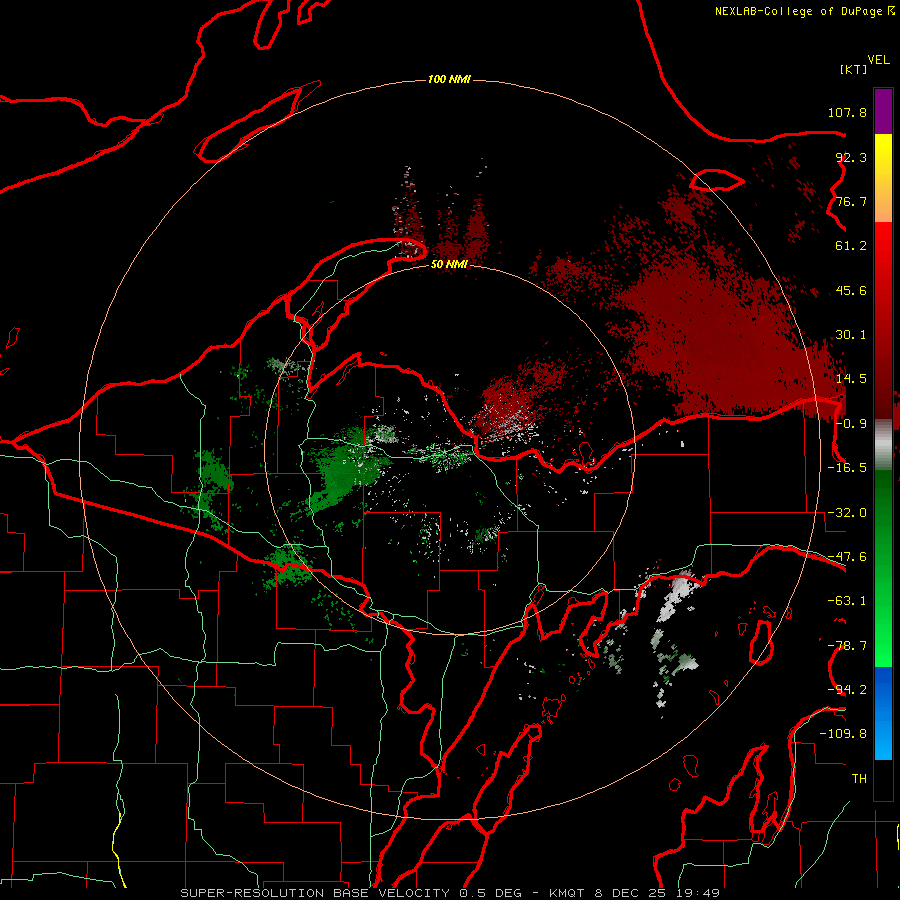Click the -109.8 velocity scale value
Screen dimensions: 900x900
pyautogui.click(x=843, y=734)
